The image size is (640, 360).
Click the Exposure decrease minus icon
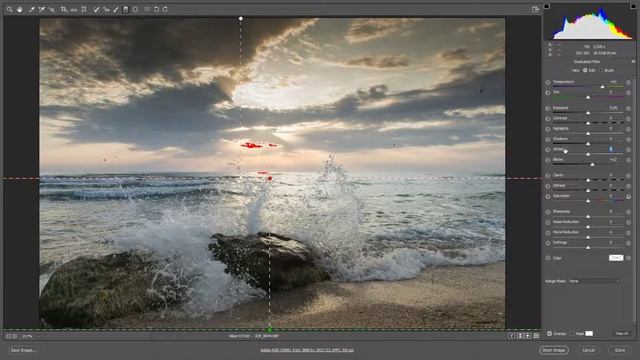point(548,109)
